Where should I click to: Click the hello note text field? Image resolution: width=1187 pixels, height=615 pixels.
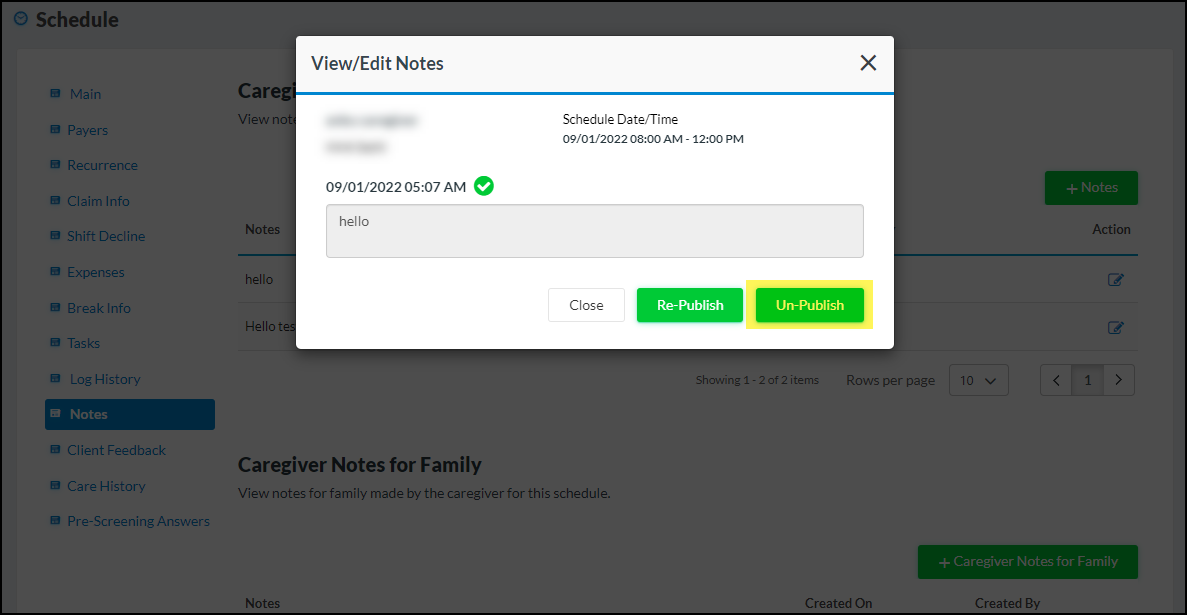594,231
